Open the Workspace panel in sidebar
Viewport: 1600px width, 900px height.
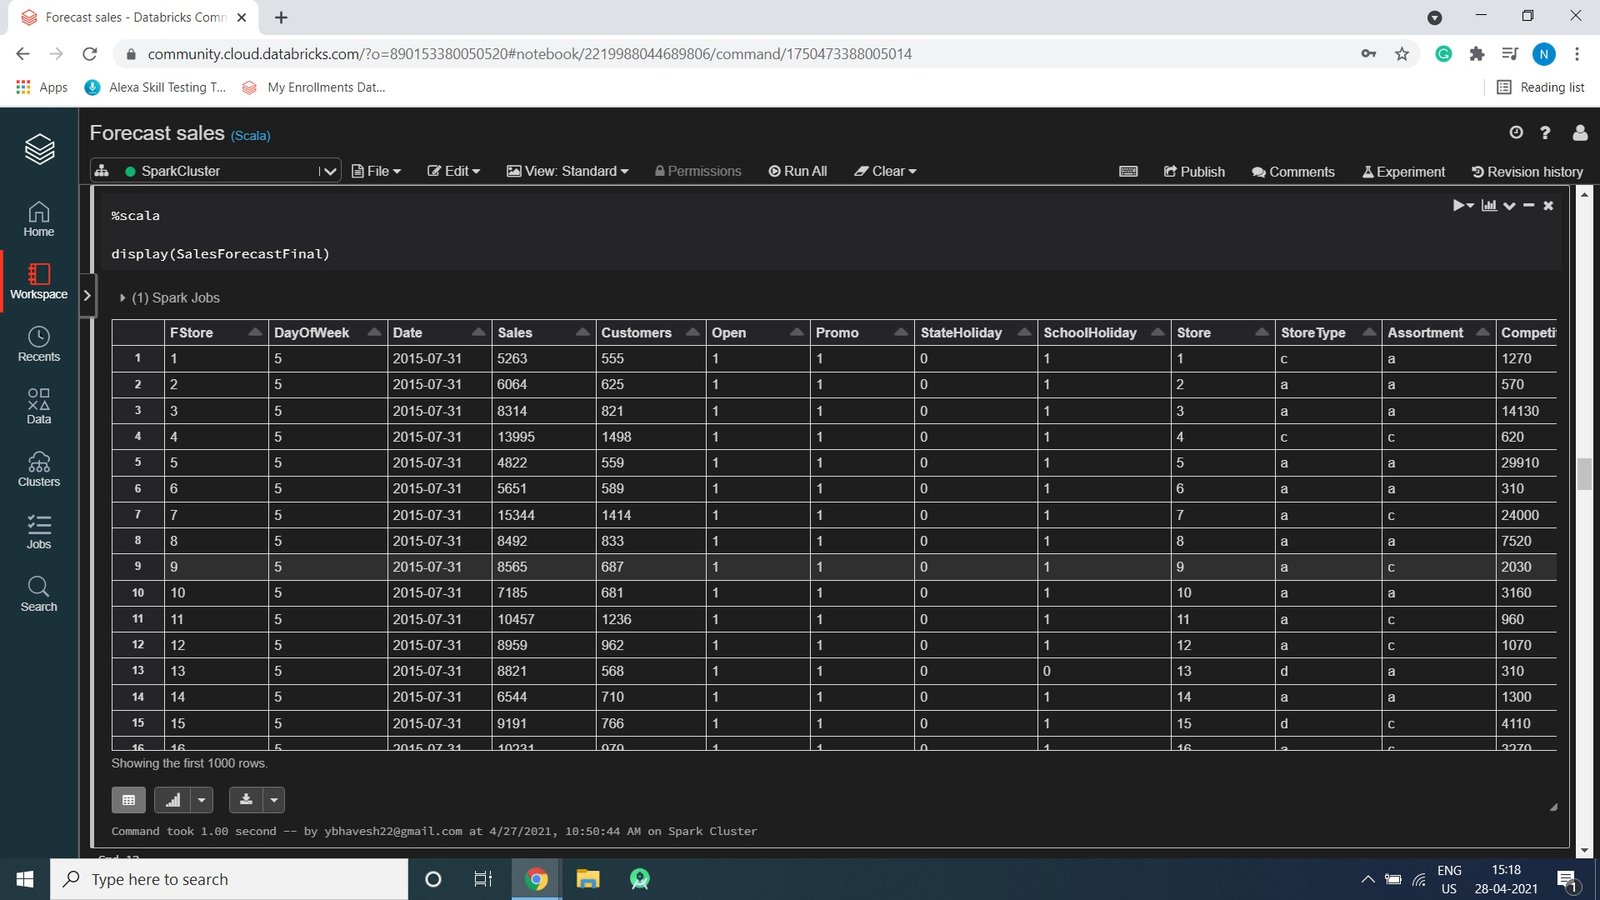pos(38,281)
